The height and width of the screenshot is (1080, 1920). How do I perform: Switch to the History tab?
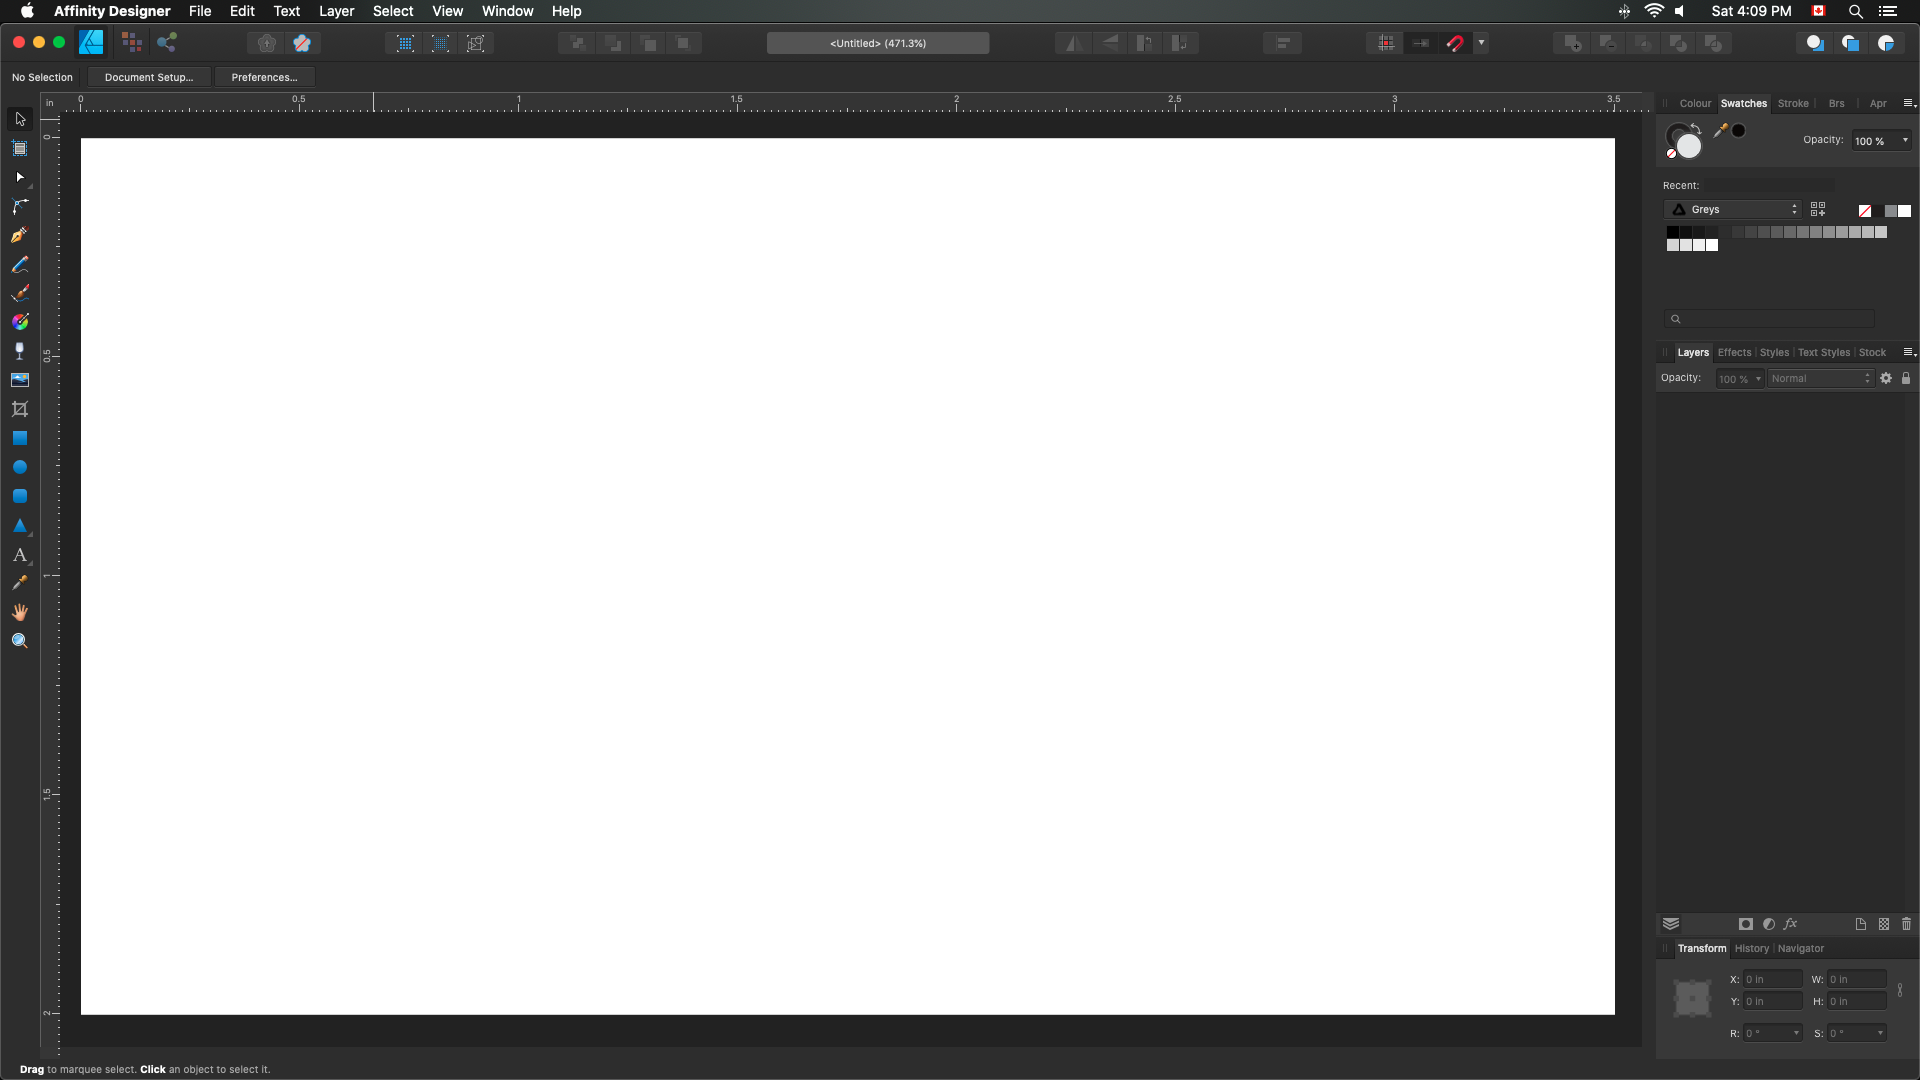pyautogui.click(x=1751, y=948)
